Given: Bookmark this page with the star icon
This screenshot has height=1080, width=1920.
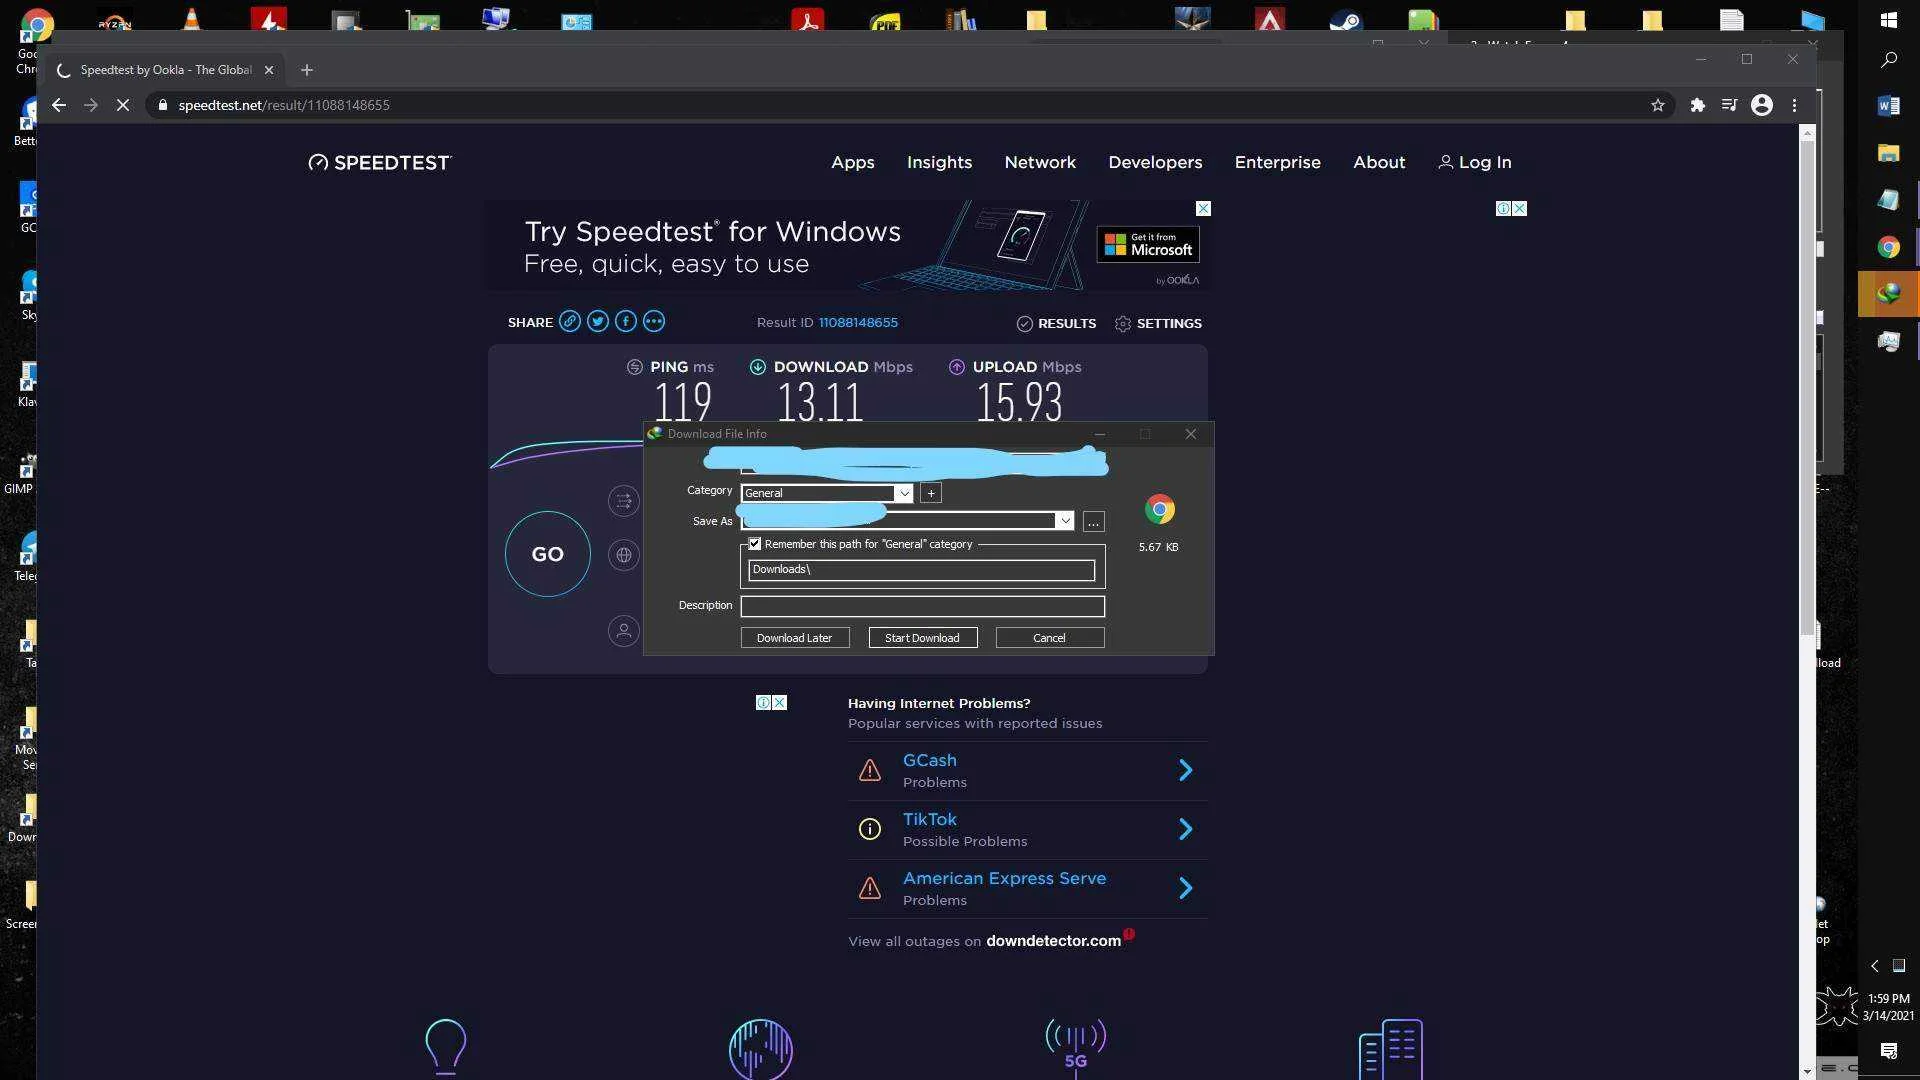Looking at the screenshot, I should [1658, 105].
